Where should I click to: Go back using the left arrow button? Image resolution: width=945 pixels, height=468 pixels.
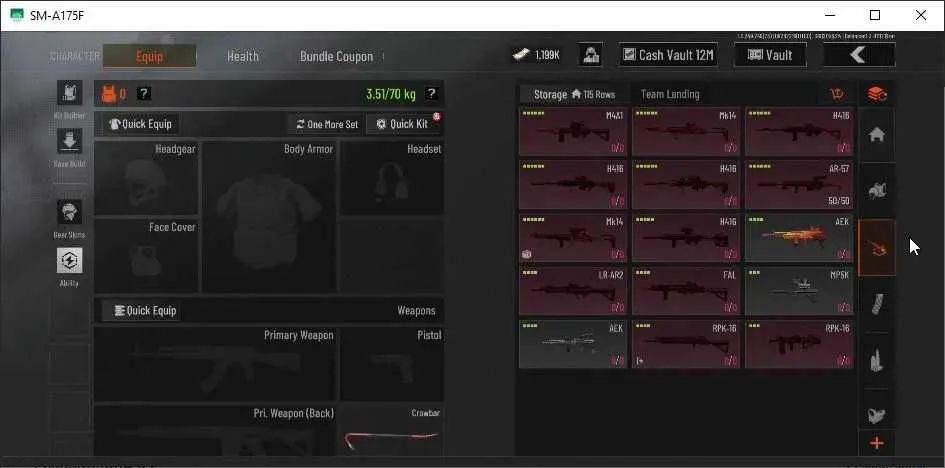pyautogui.click(x=859, y=55)
